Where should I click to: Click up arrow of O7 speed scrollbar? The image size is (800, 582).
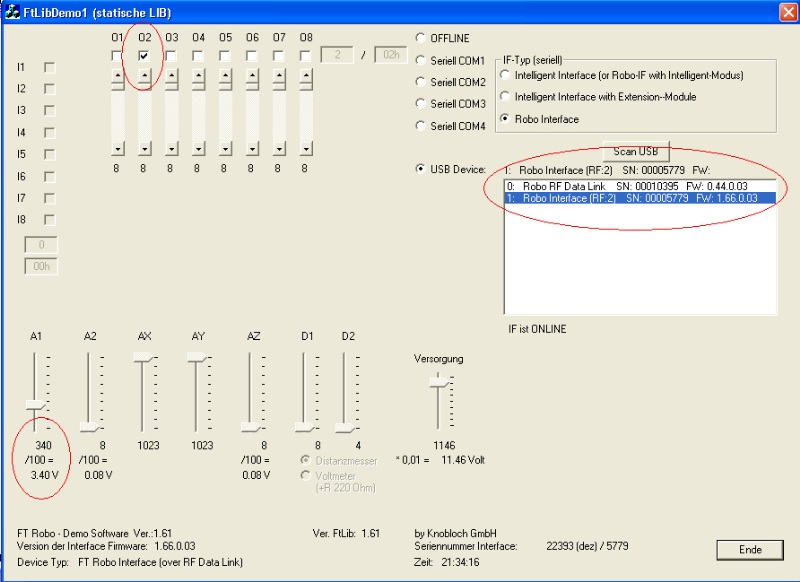pos(279,76)
